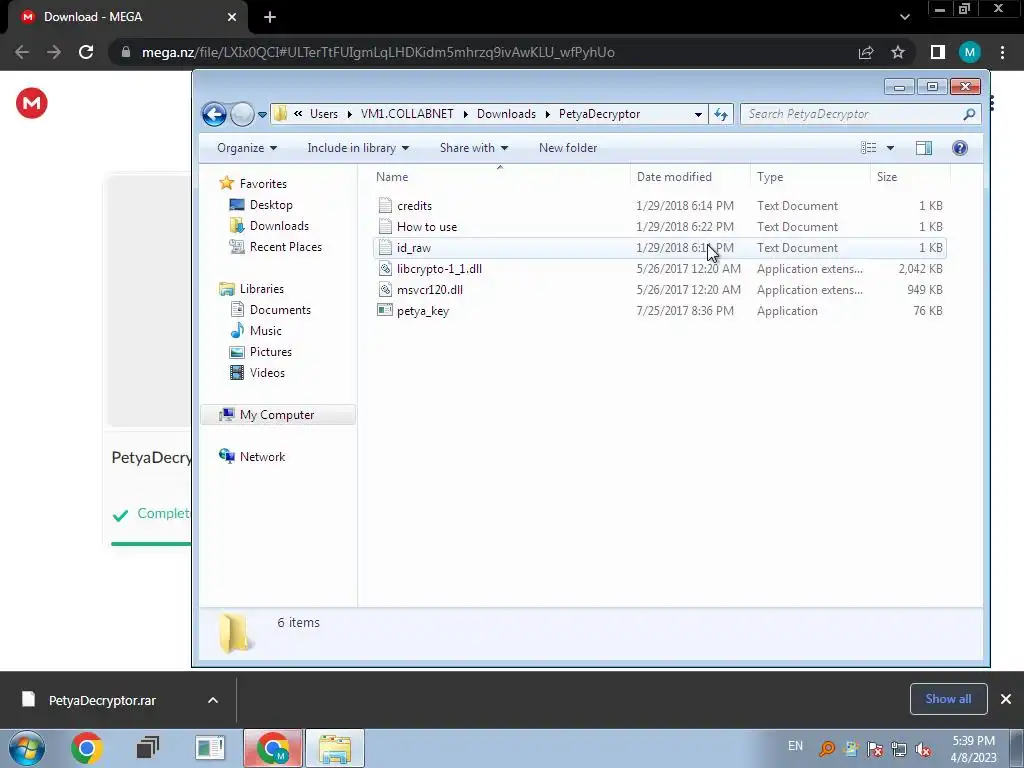Open Music library
This screenshot has width=1024, height=768.
[x=256, y=330]
